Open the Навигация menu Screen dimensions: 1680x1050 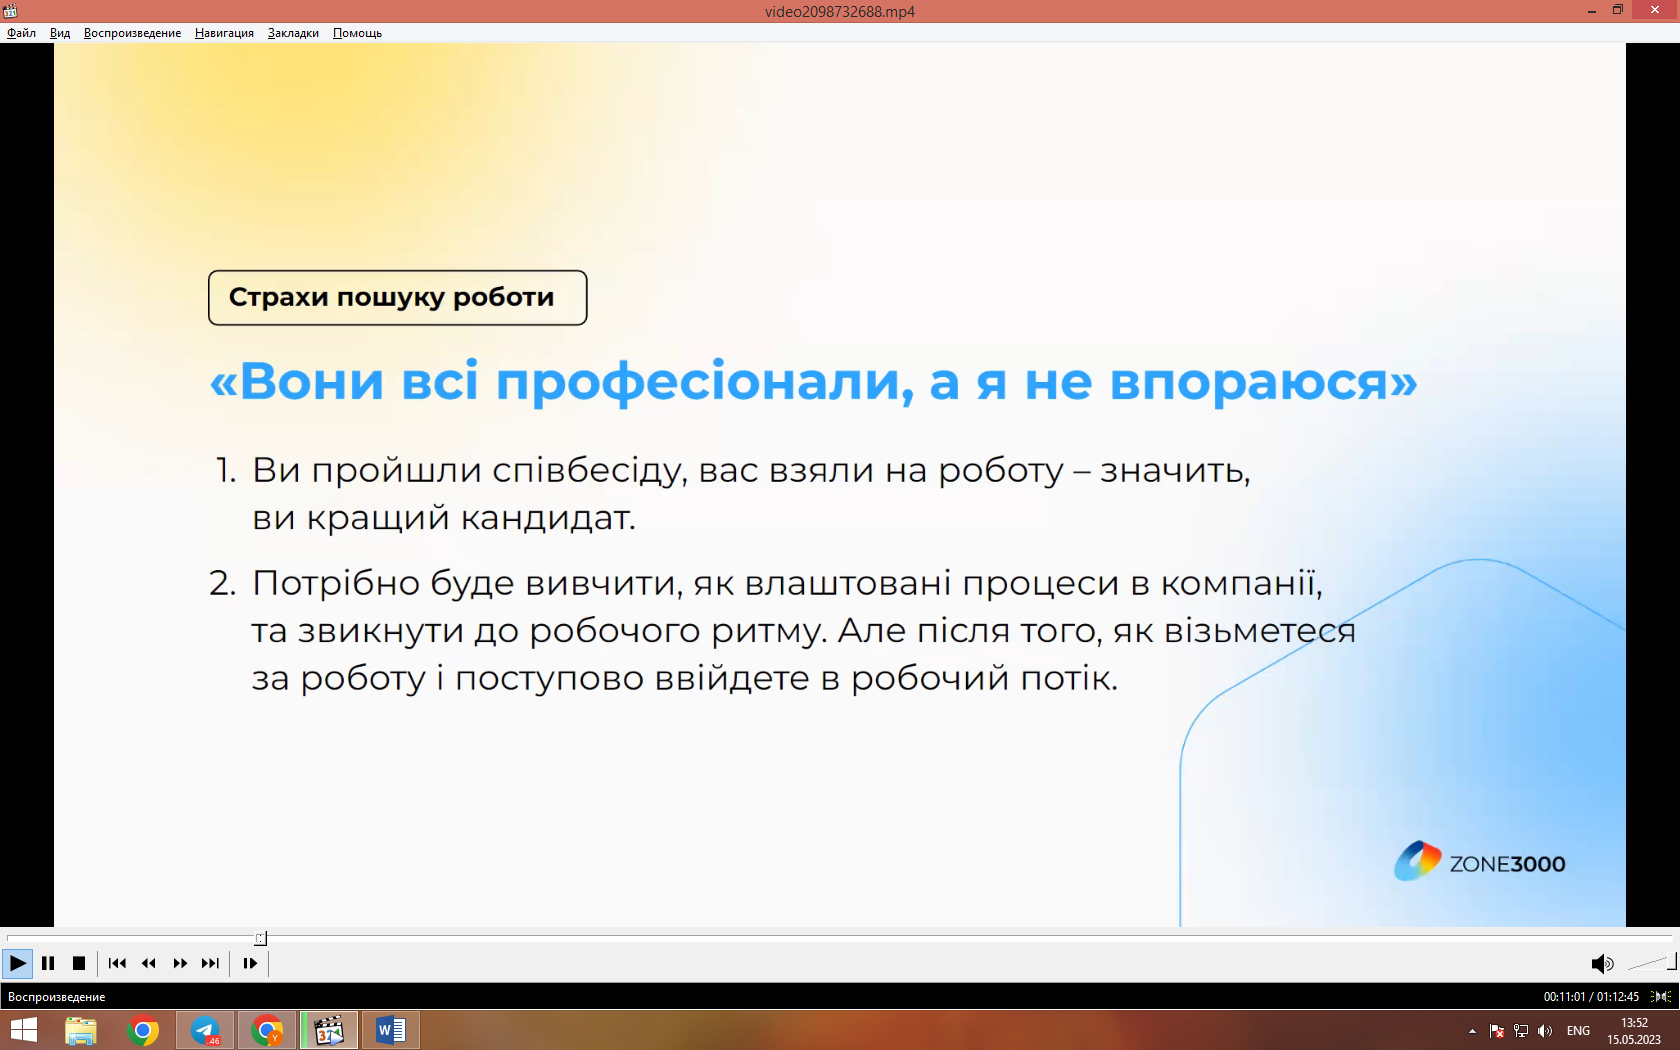click(x=224, y=33)
